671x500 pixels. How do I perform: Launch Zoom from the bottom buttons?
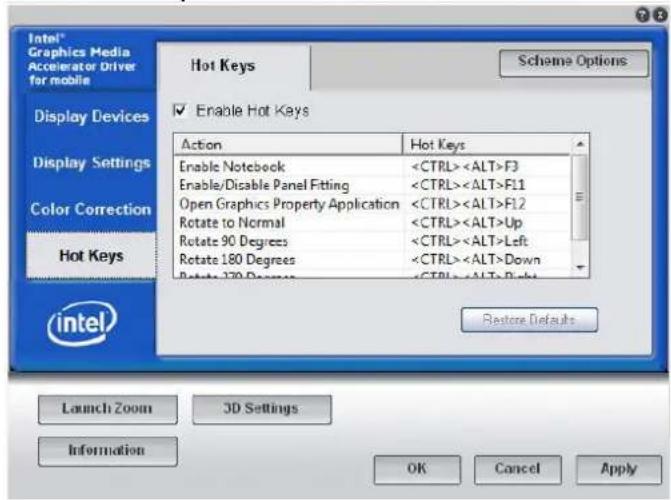pyautogui.click(x=107, y=409)
